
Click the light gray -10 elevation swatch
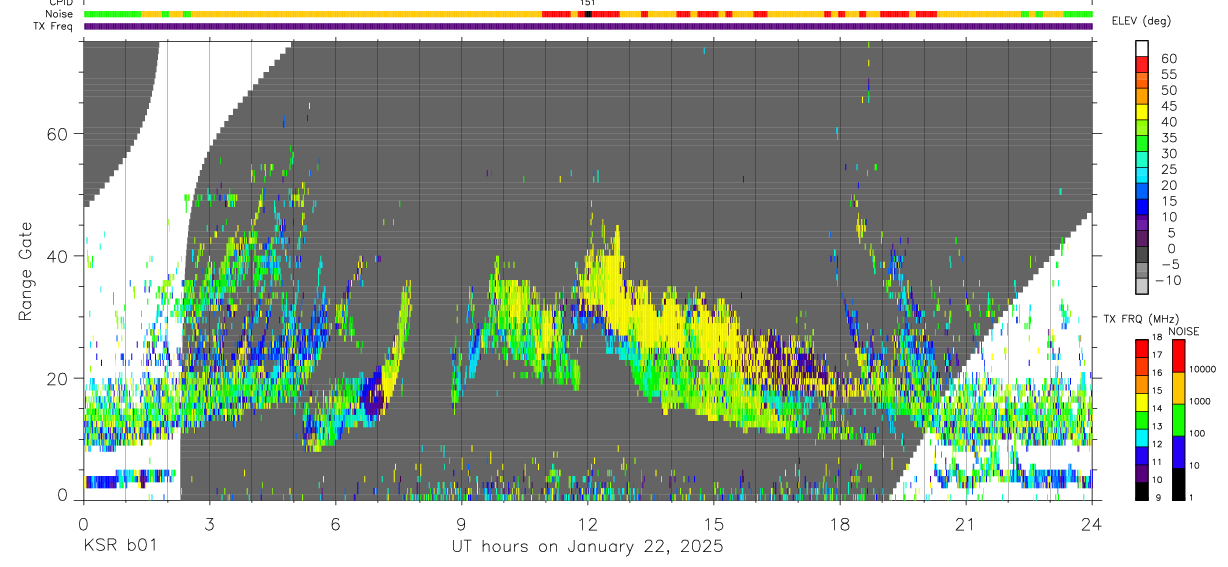[1142, 287]
